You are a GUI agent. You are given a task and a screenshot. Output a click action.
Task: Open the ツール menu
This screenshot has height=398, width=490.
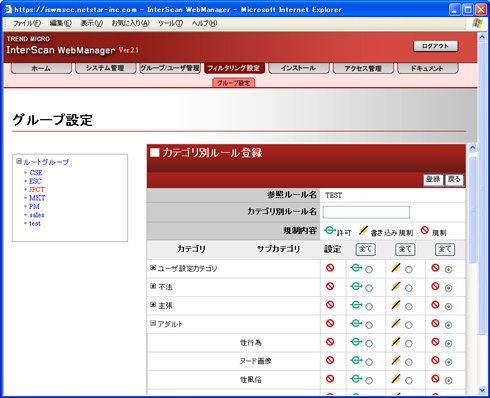pos(170,23)
